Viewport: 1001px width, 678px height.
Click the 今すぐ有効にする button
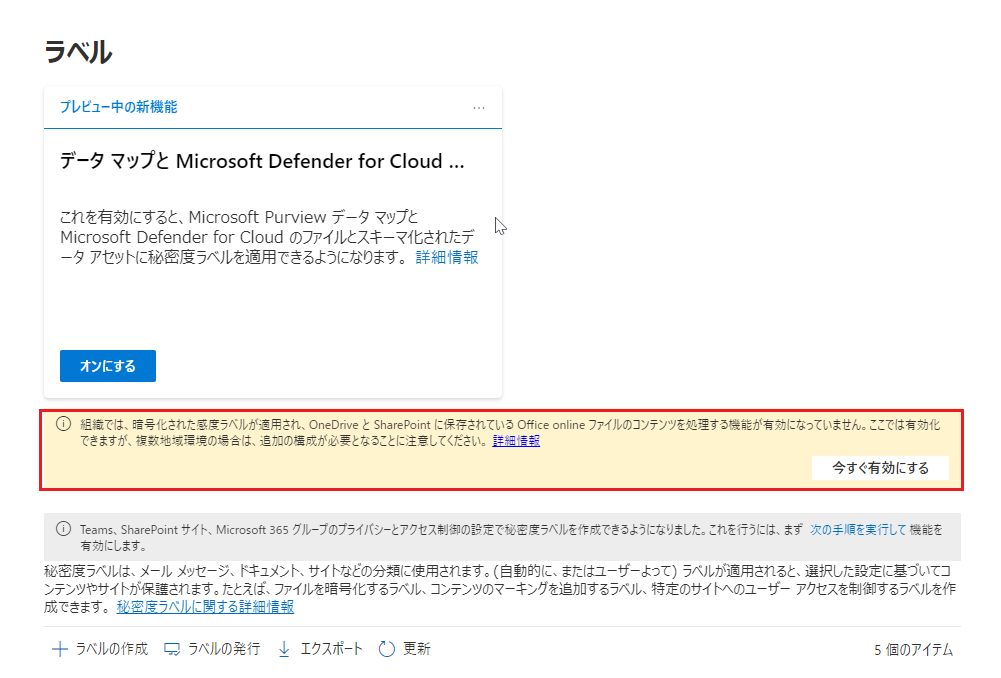pos(880,468)
